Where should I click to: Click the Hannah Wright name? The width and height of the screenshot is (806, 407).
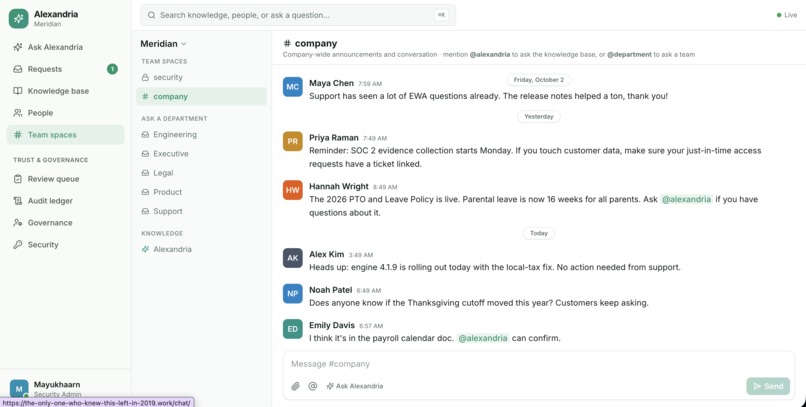pyautogui.click(x=339, y=187)
